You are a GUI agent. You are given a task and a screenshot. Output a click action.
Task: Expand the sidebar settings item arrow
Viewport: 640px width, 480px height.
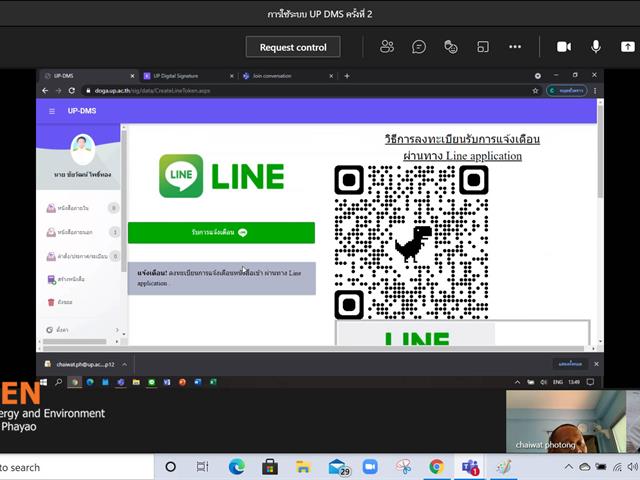(x=117, y=330)
